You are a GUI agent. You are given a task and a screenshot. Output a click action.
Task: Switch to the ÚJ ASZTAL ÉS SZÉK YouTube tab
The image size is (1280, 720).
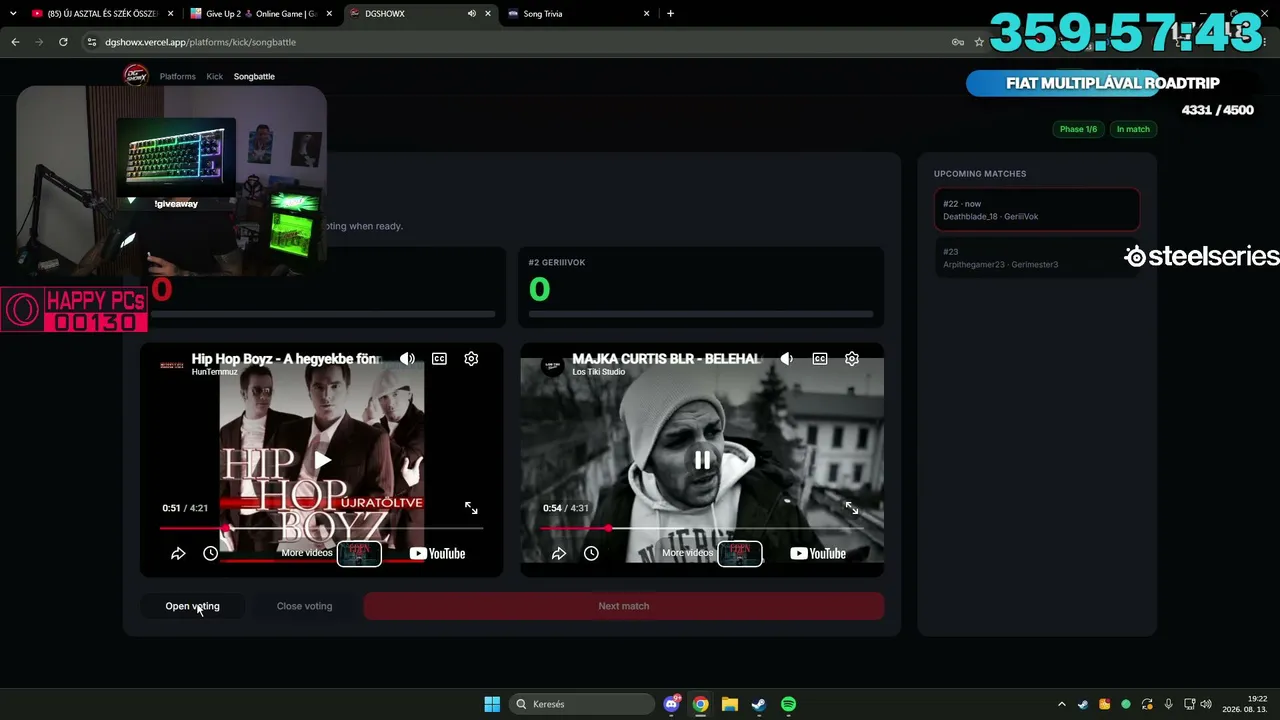tap(101, 14)
